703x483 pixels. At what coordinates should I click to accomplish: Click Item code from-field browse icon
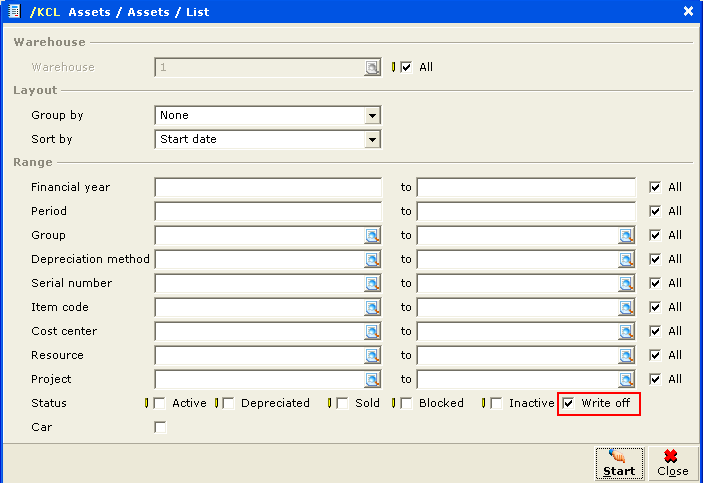372,307
